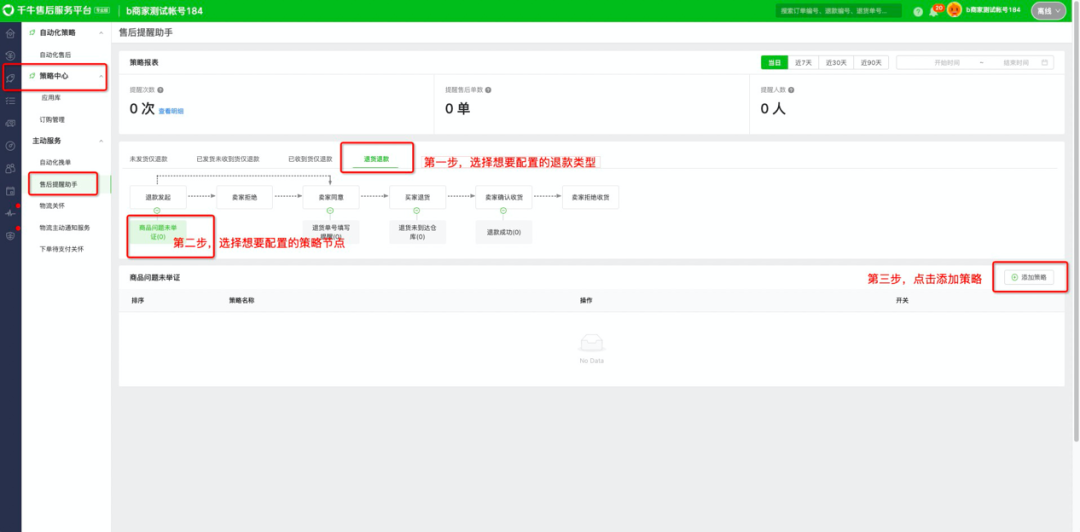1080x532 pixels.
Task: Click the shield icon in left sidebar
Action: pyautogui.click(x=10, y=236)
